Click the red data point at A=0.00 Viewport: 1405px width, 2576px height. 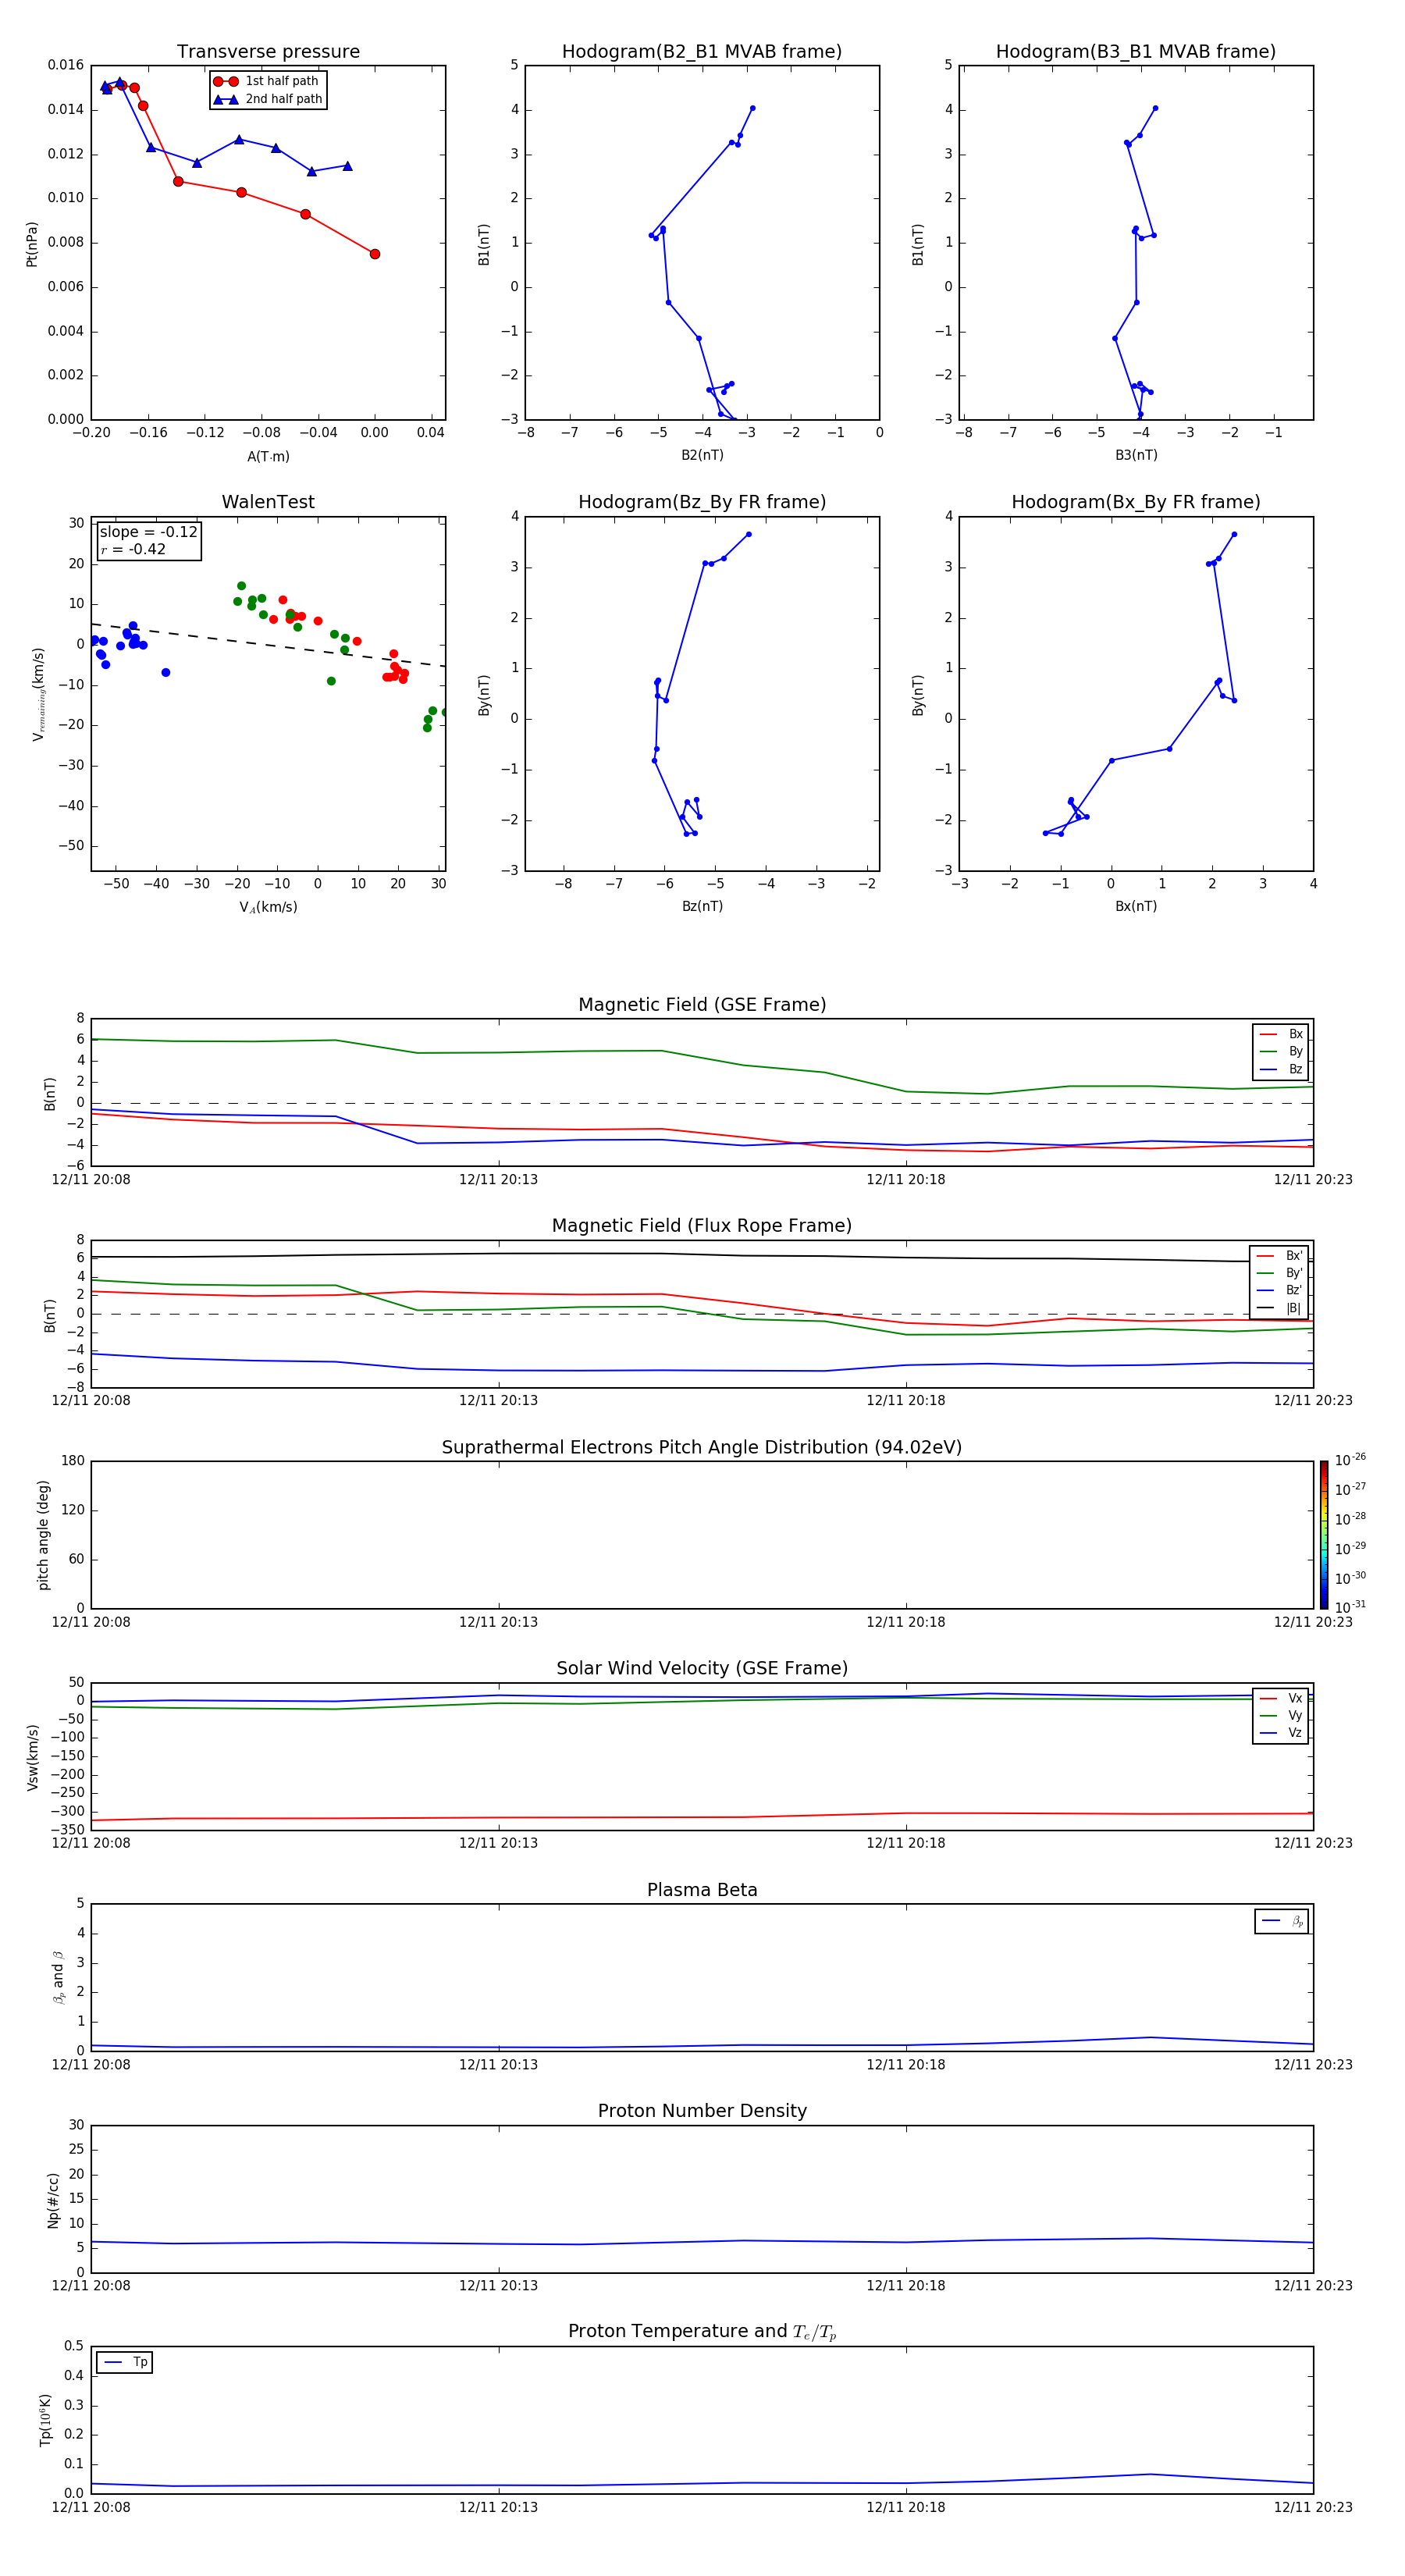375,254
